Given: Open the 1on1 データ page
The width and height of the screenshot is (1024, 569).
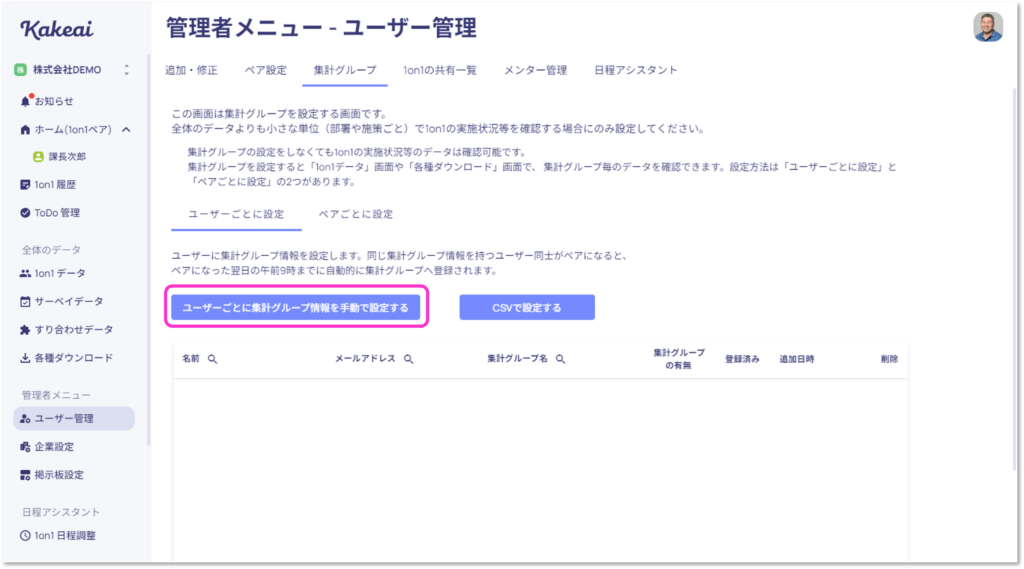Looking at the screenshot, I should point(60,273).
